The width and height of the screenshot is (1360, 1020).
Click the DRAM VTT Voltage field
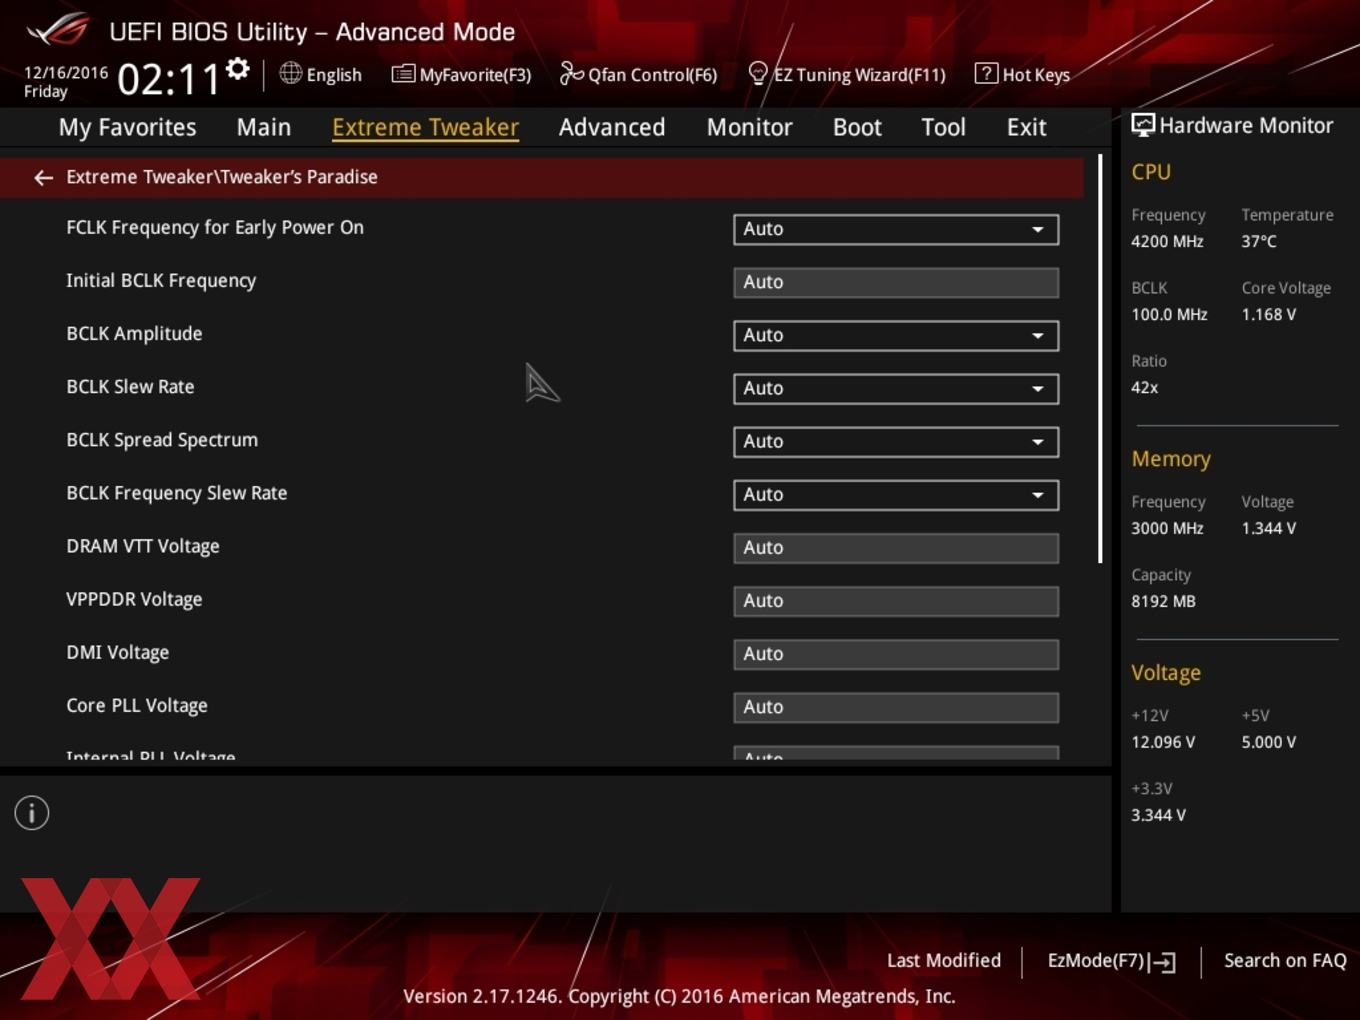click(x=896, y=547)
